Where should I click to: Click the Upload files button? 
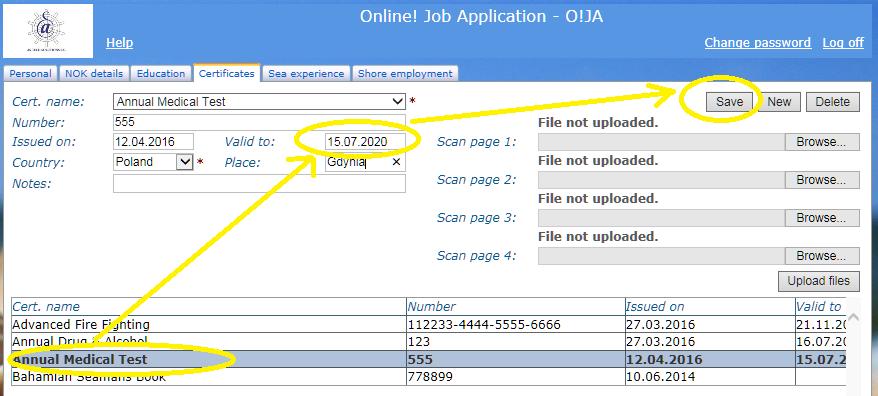[x=819, y=281]
